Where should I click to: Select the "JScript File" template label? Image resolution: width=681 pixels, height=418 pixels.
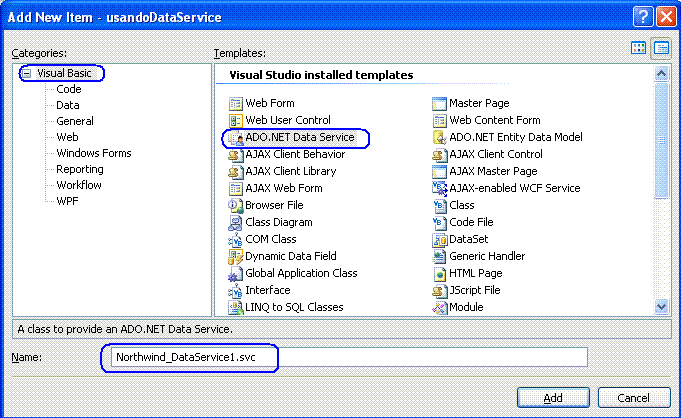pos(475,290)
